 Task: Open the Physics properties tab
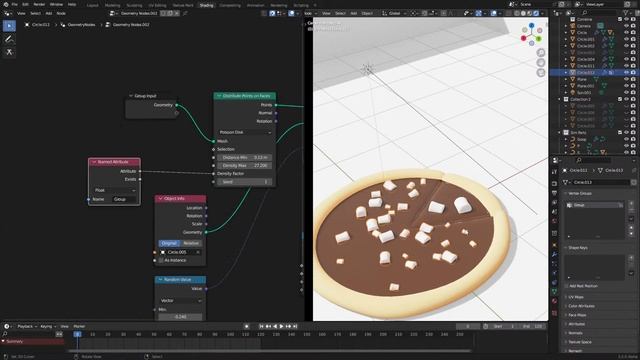pos(554,273)
